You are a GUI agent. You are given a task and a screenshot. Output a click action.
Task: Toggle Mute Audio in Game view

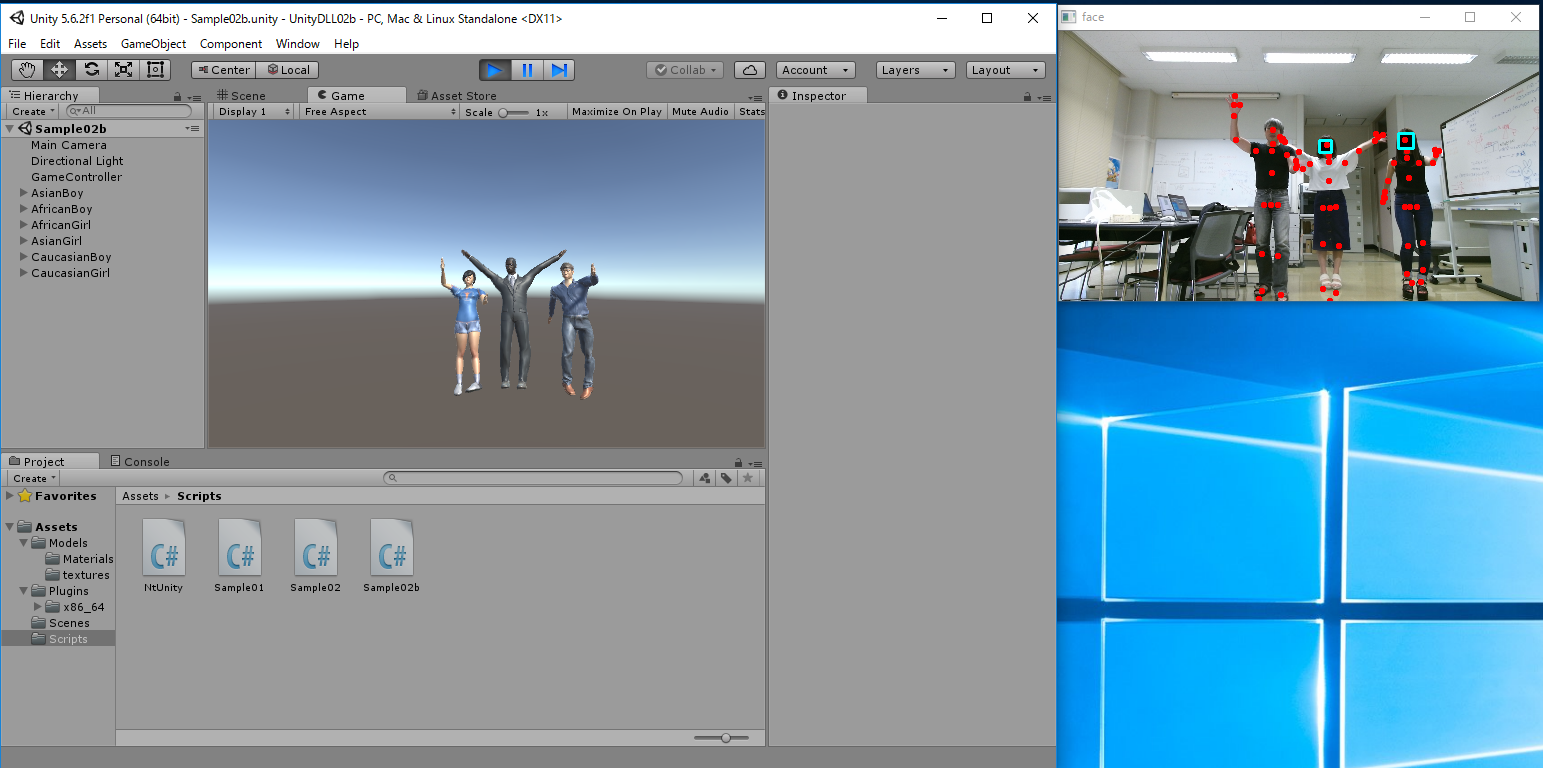coord(700,112)
